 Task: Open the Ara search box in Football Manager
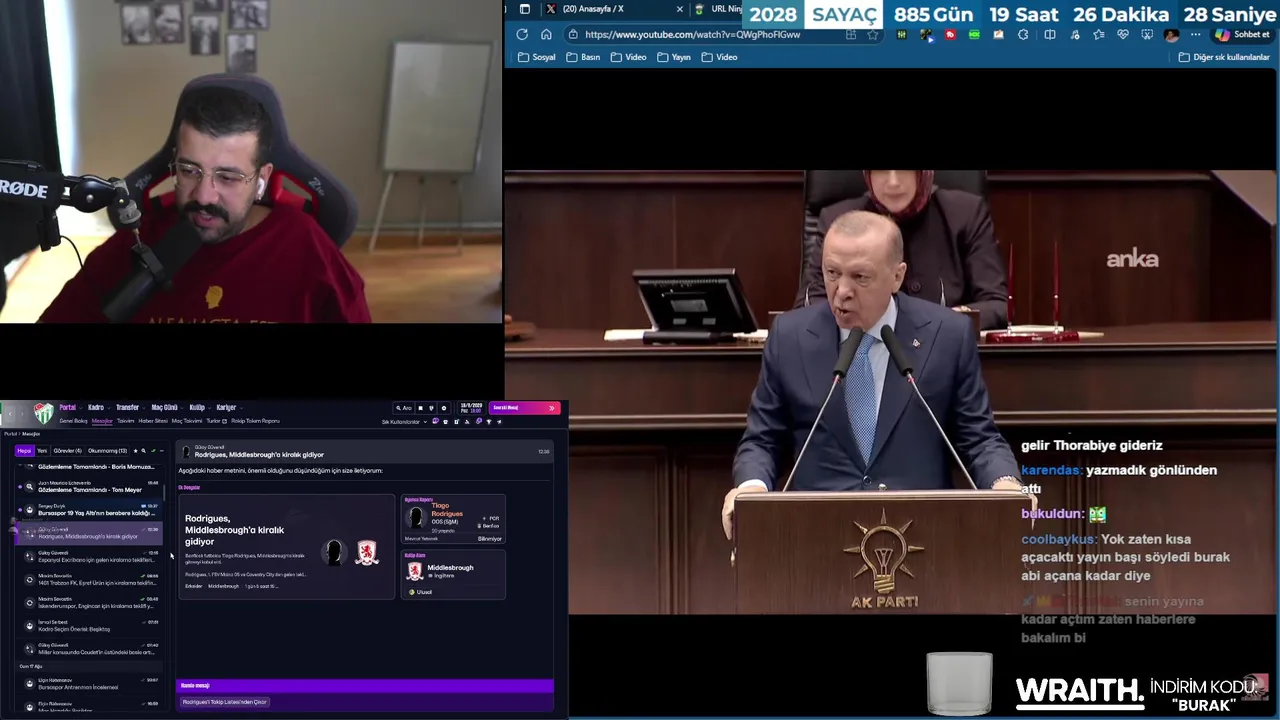click(x=404, y=408)
